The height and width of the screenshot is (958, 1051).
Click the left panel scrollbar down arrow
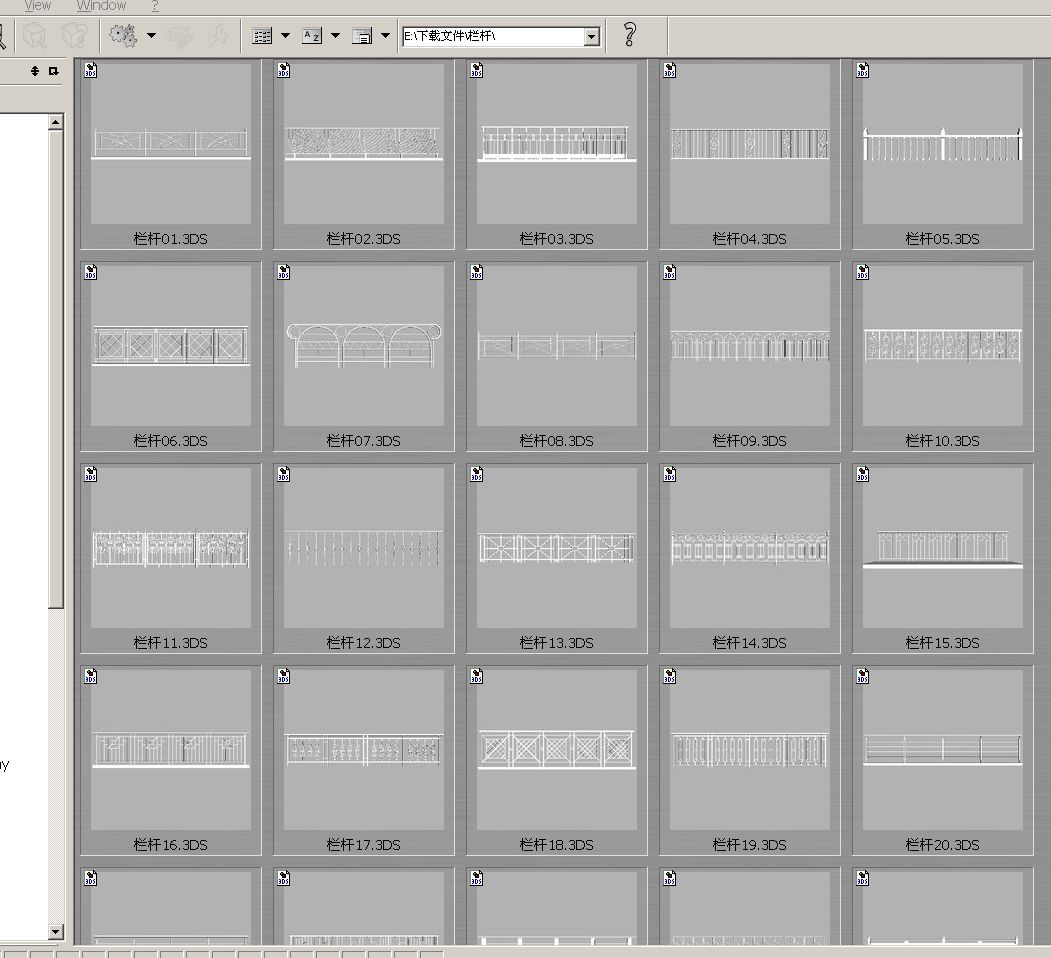56,932
